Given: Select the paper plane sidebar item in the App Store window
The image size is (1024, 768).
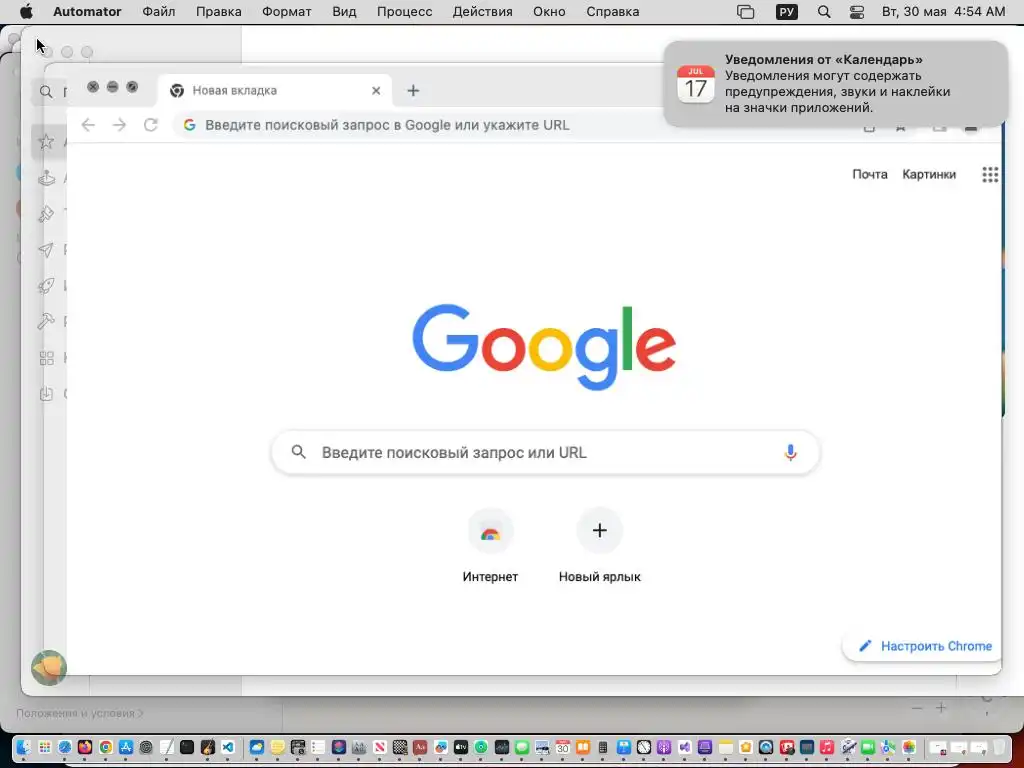Looking at the screenshot, I should pos(46,249).
